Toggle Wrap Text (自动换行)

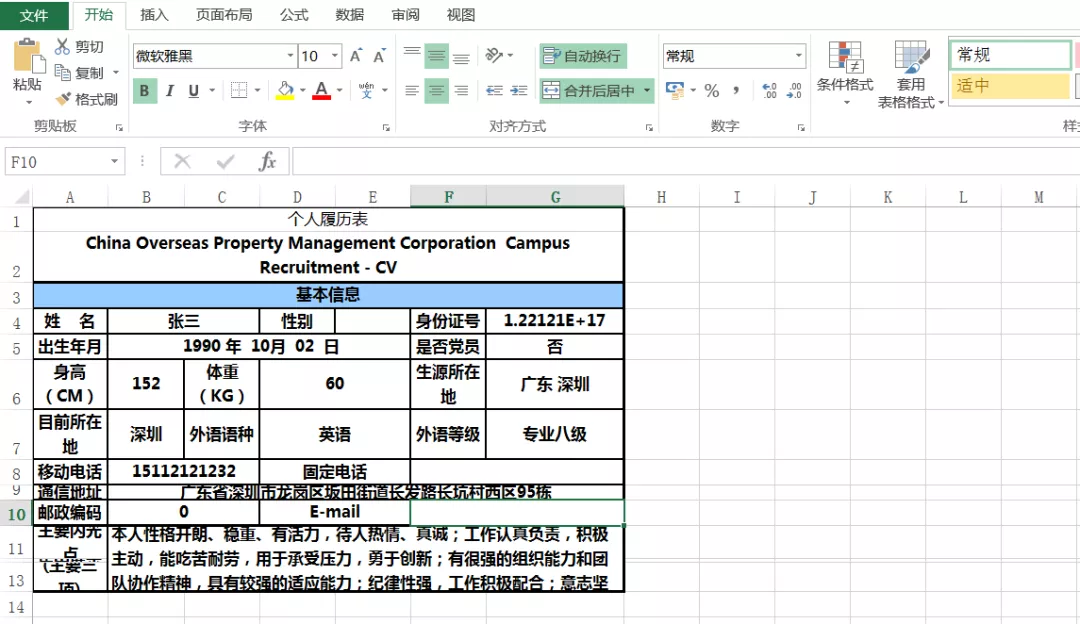(583, 56)
